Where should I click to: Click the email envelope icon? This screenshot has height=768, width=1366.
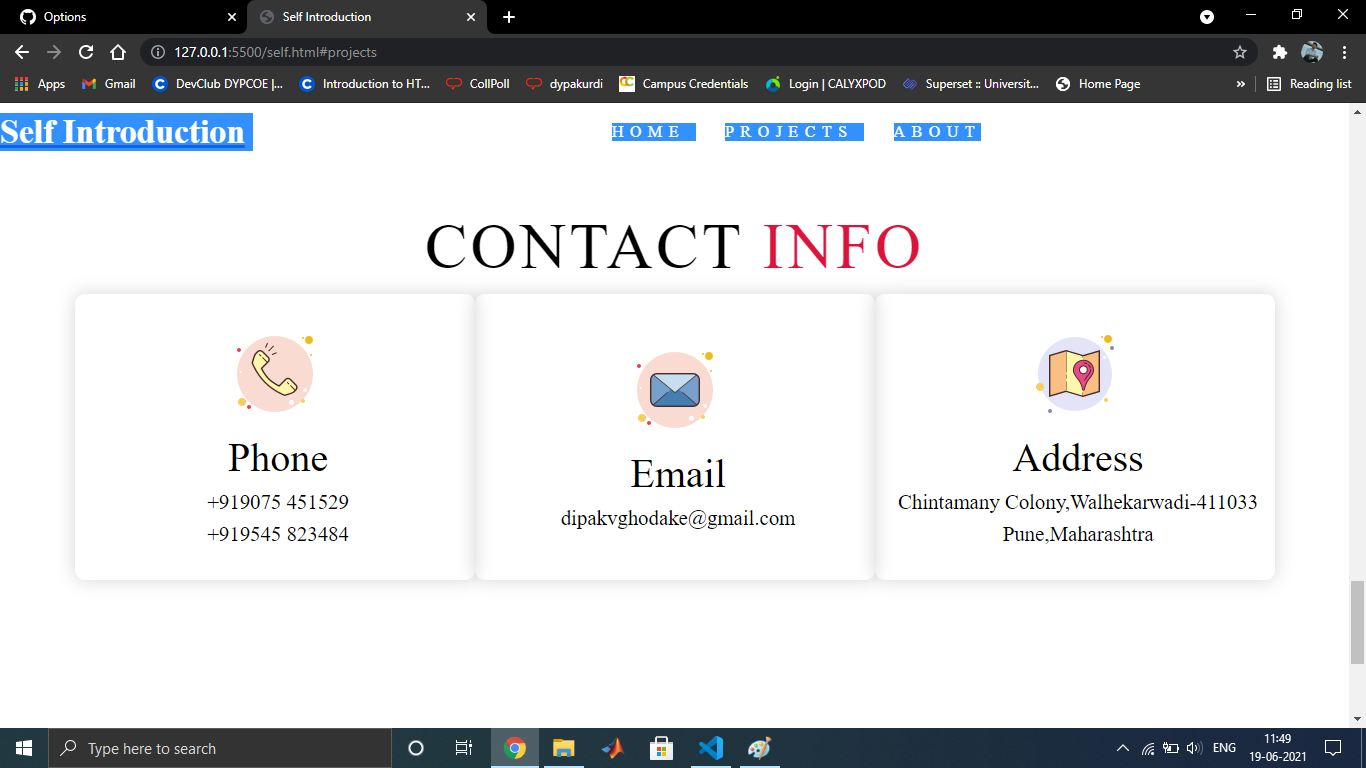coord(675,389)
